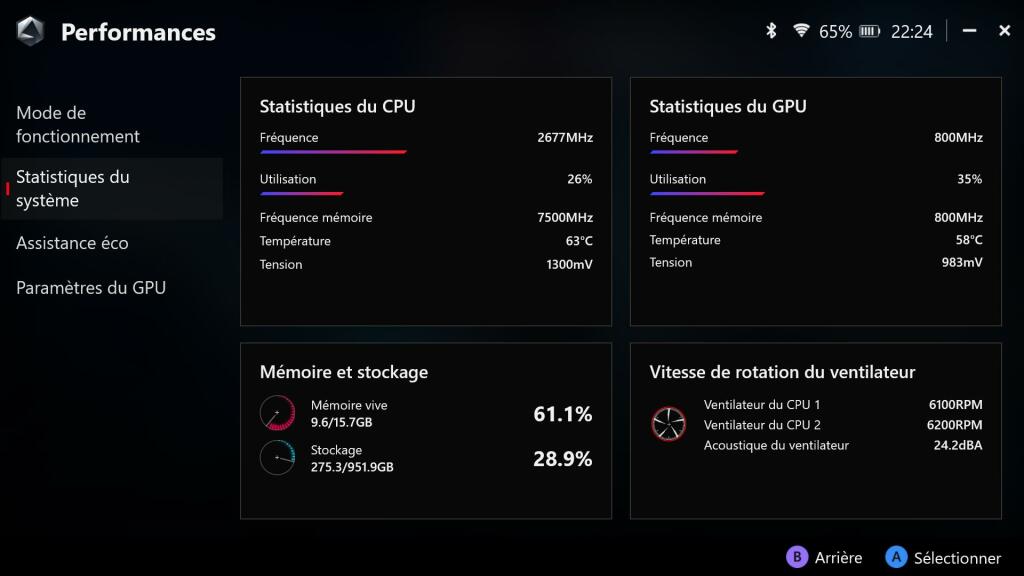
Task: Click the Mémoire et stockage panel title
Action: click(344, 372)
